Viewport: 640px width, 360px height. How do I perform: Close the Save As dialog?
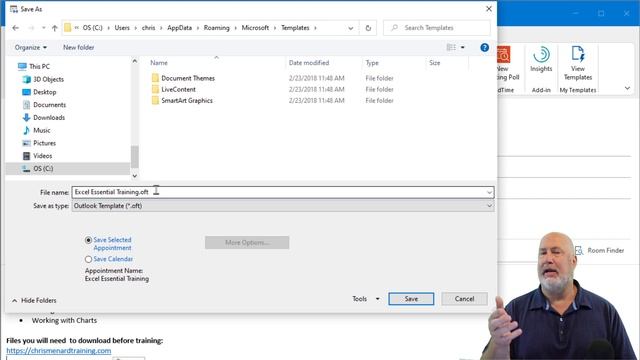[x=489, y=9]
